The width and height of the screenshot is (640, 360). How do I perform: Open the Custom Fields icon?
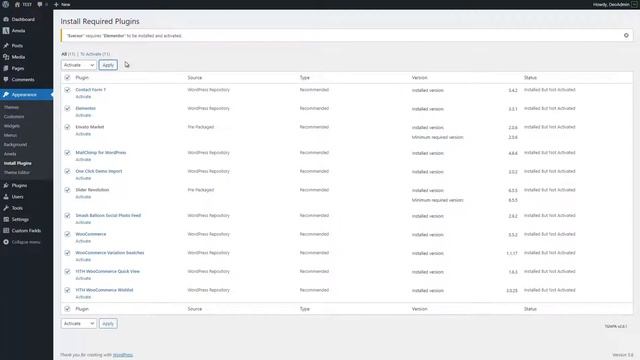pyautogui.click(x=6, y=231)
